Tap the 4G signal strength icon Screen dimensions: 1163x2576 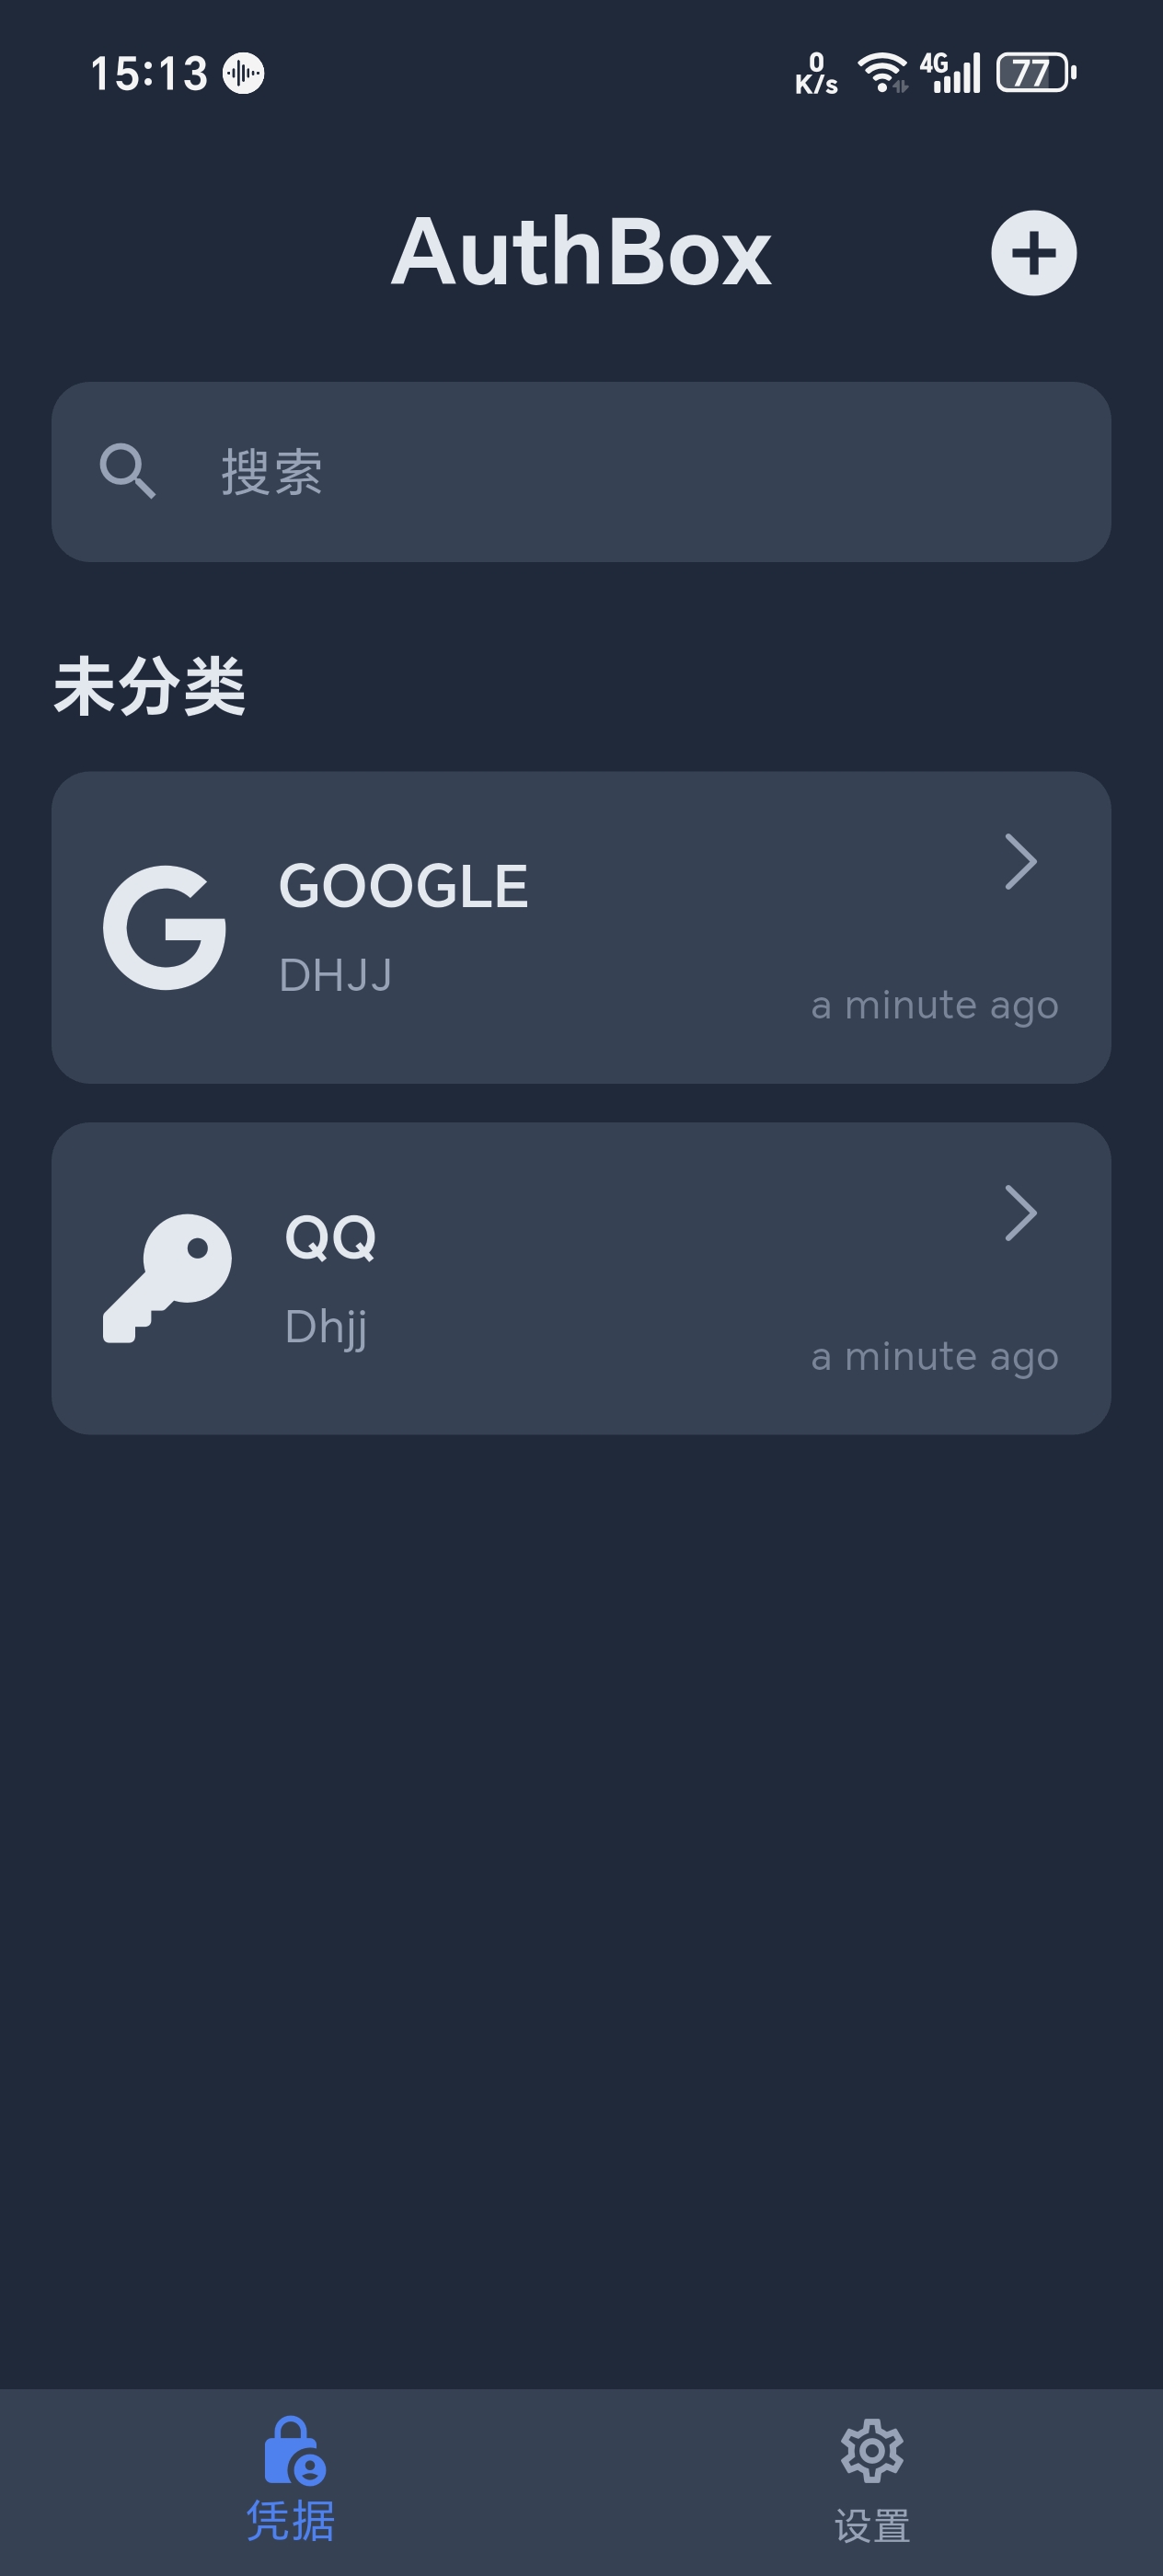coord(950,73)
